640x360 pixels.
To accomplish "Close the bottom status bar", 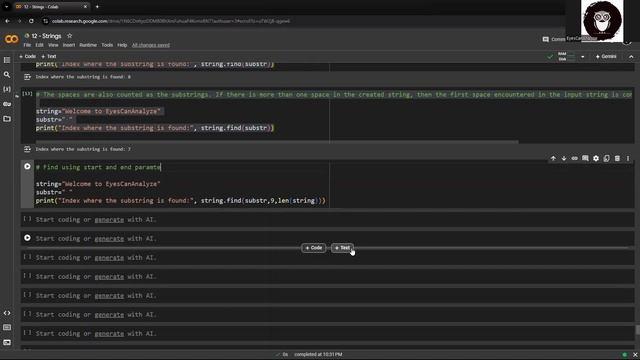I will coord(635,355).
